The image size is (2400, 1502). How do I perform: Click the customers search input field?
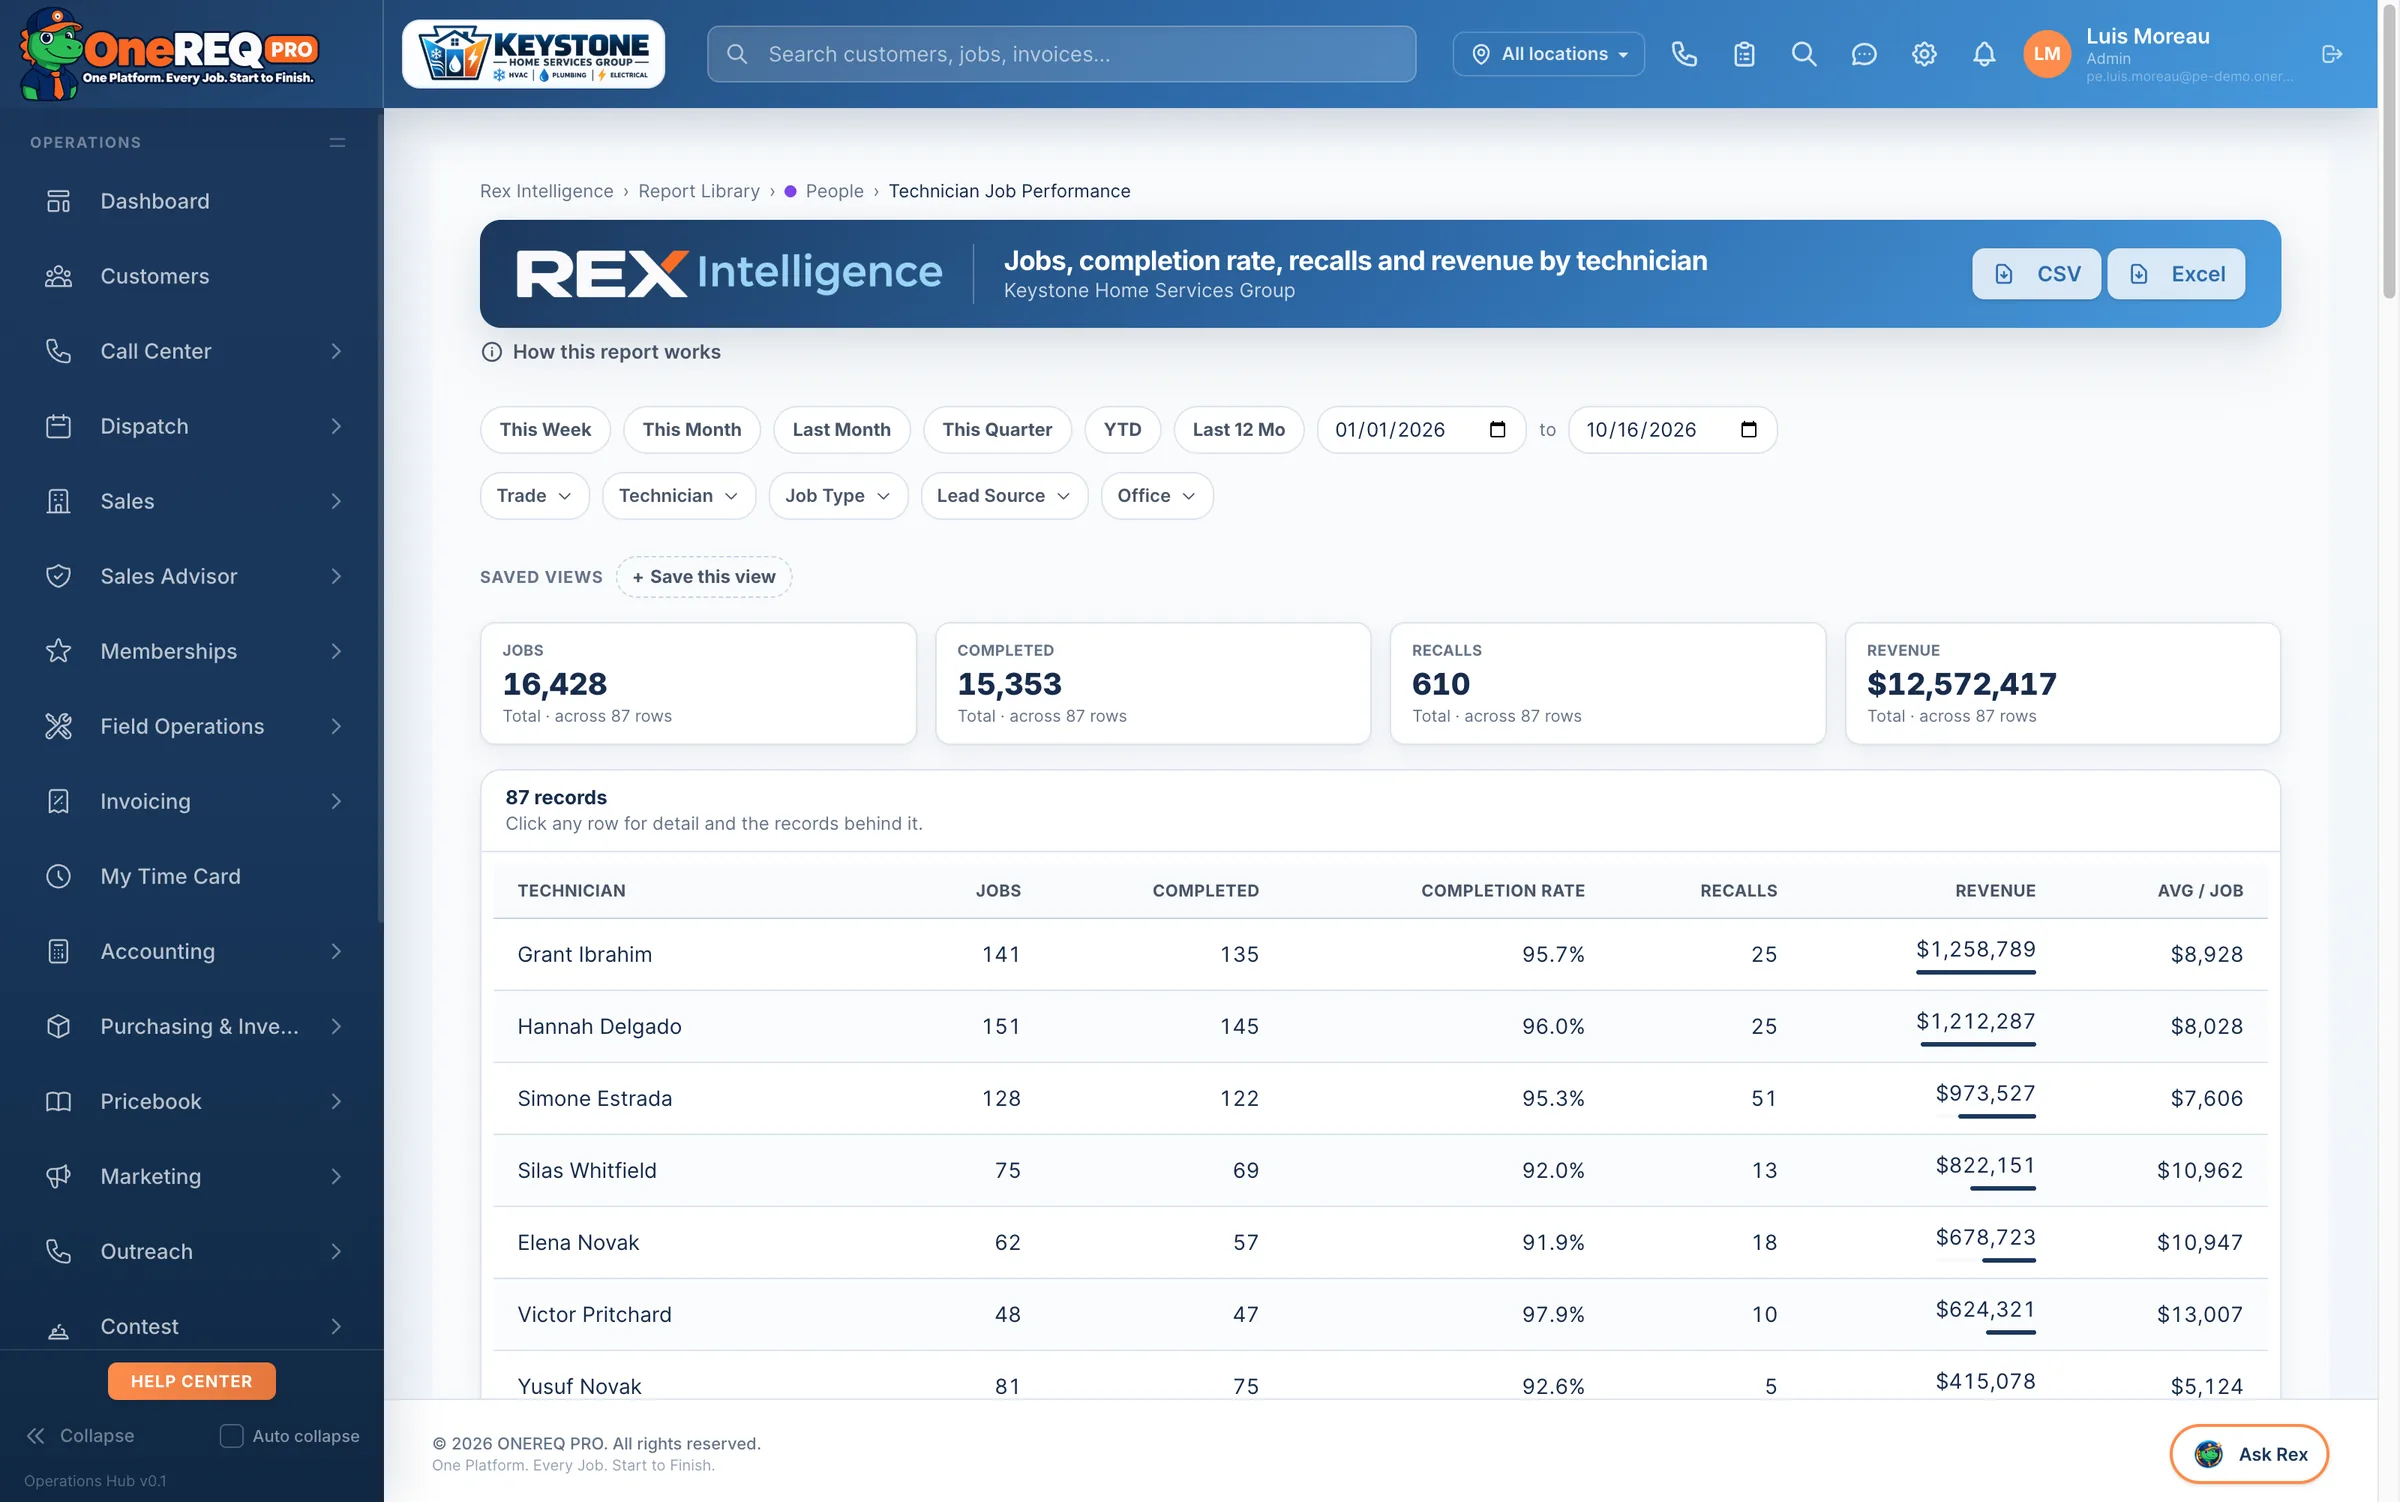pyautogui.click(x=1061, y=54)
